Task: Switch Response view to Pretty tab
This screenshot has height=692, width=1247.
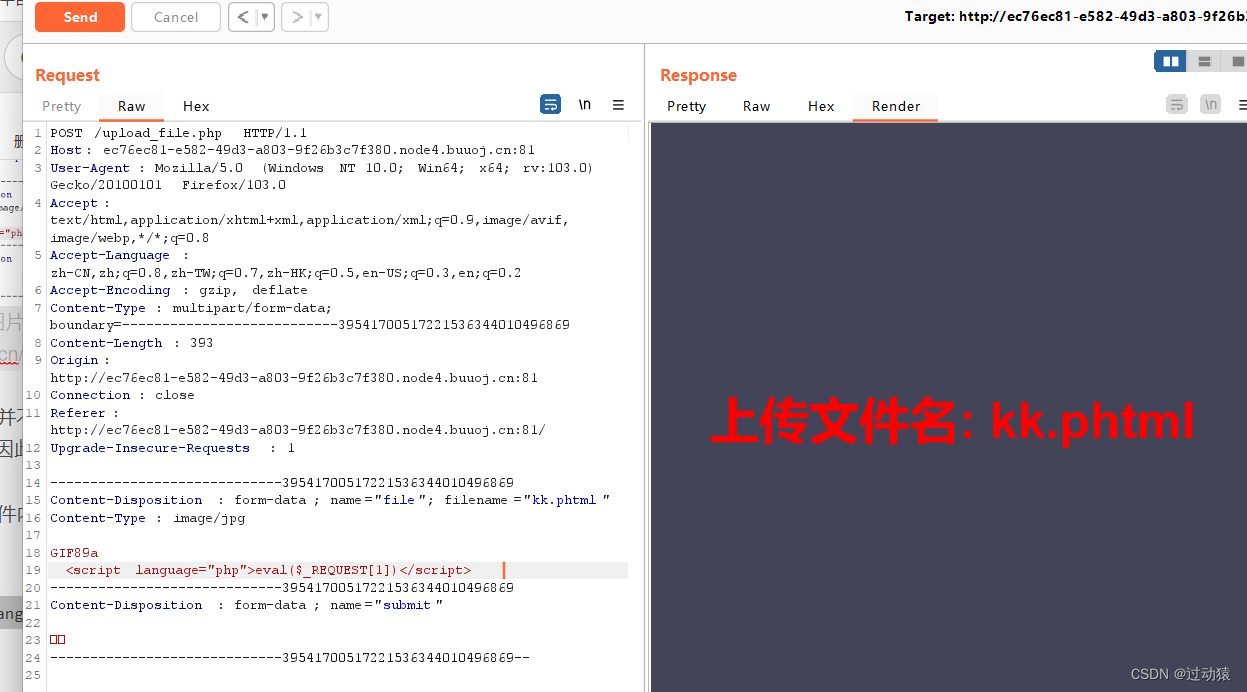Action: tap(686, 106)
